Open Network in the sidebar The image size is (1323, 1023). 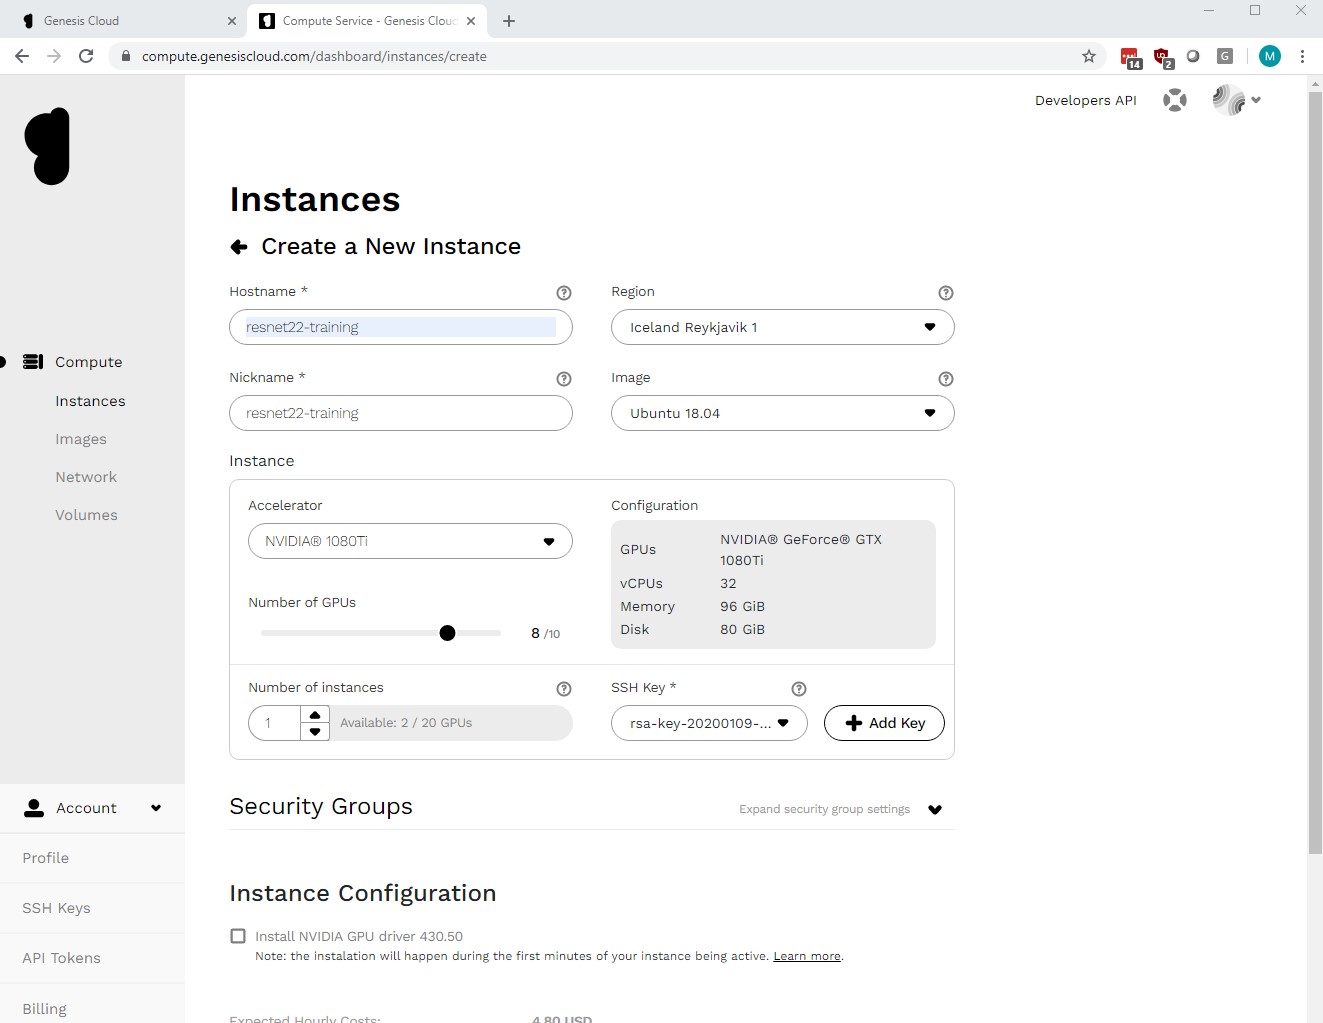coord(86,477)
